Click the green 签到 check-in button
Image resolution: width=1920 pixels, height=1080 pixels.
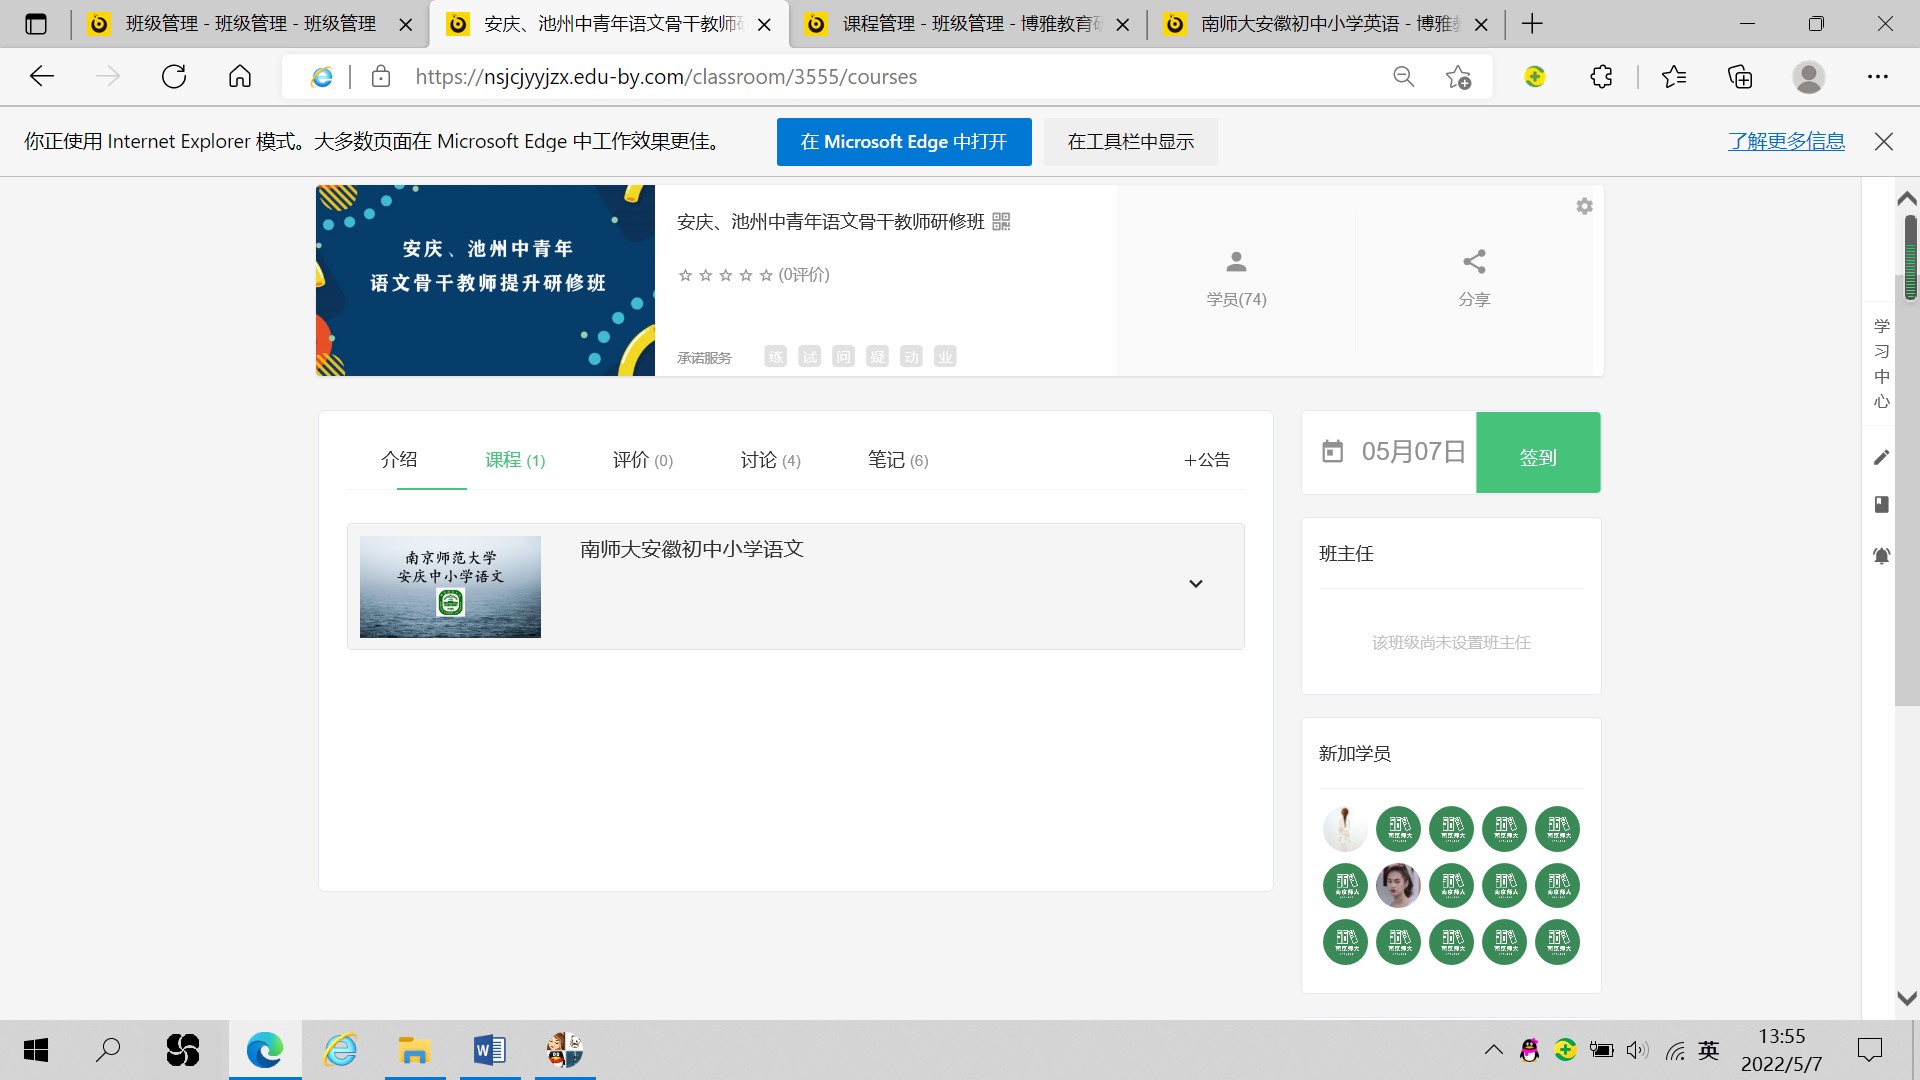click(1537, 453)
